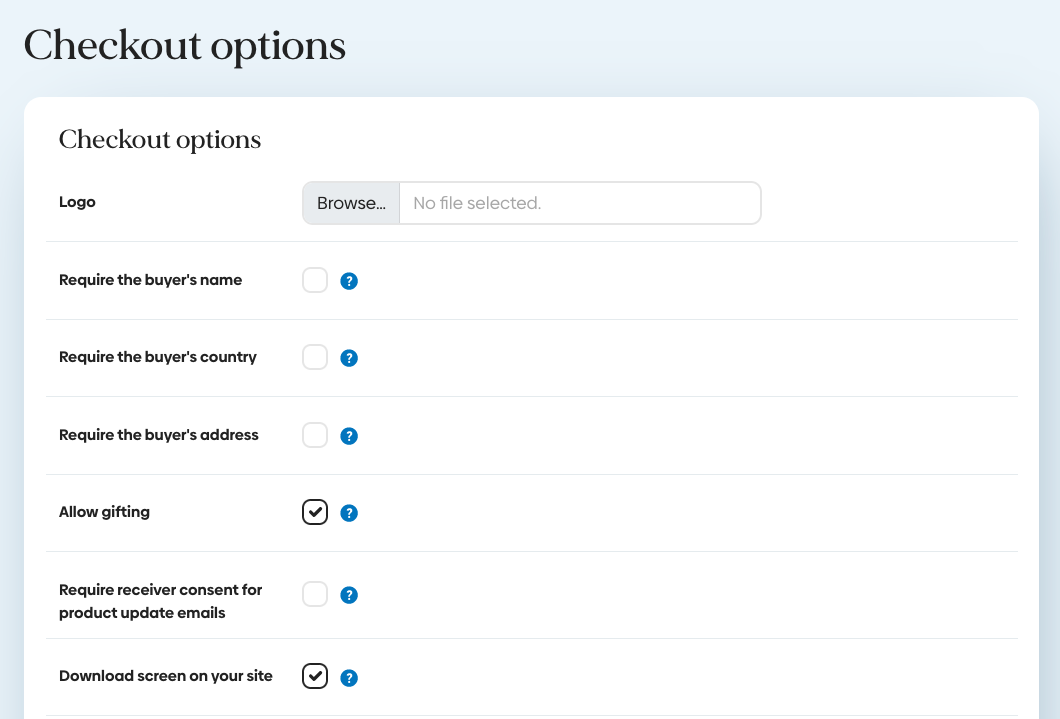Image resolution: width=1060 pixels, height=719 pixels.
Task: Click the Browse... logo upload button
Action: click(x=351, y=203)
